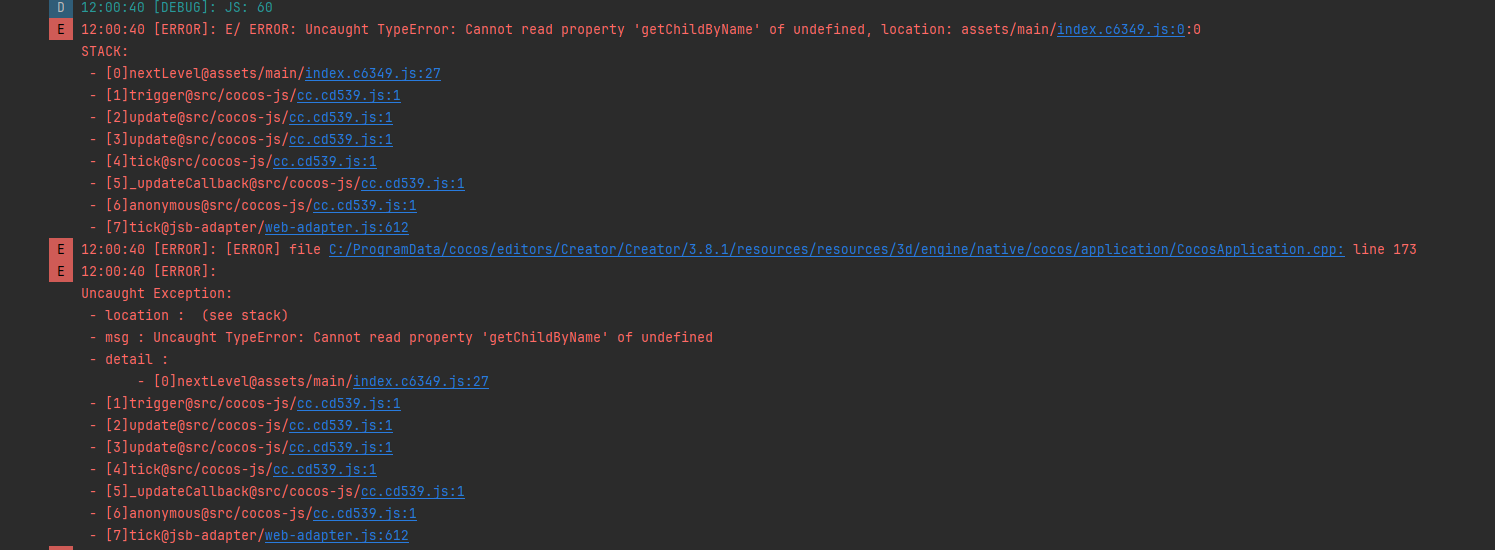Open the nextLevel index.c6349.js:27 link under detail
The height and width of the screenshot is (550, 1495).
(x=420, y=381)
